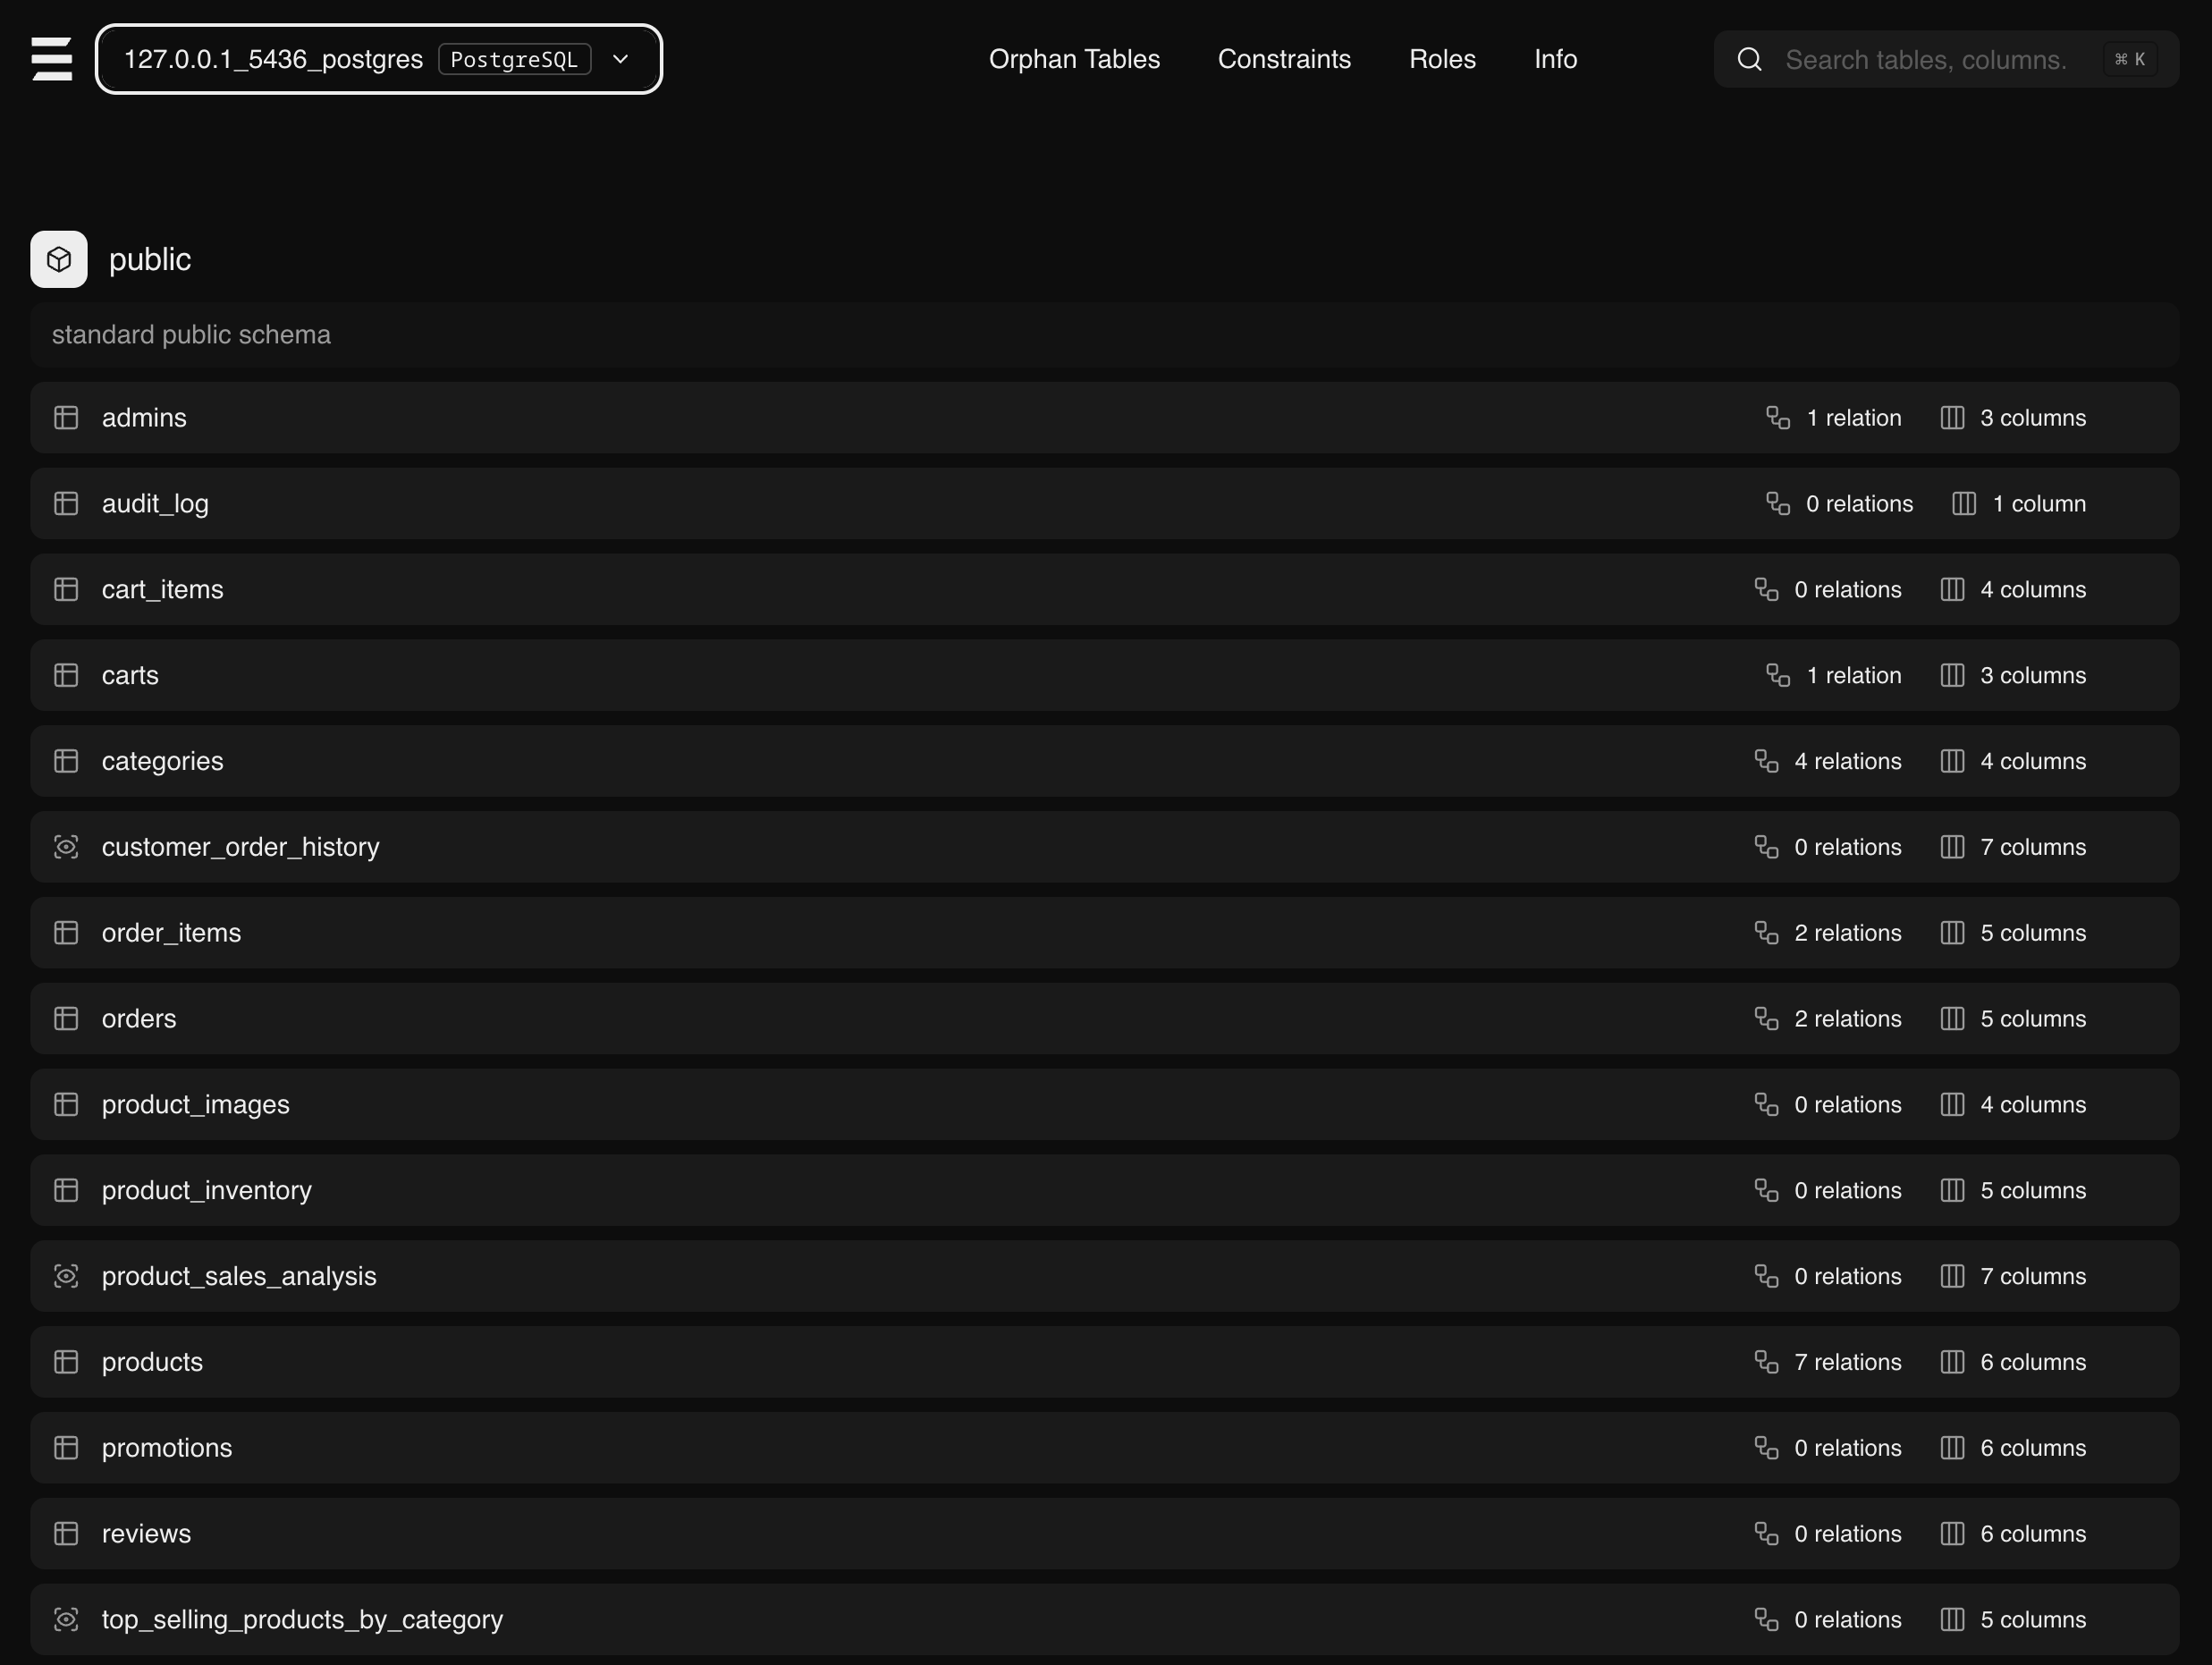The height and width of the screenshot is (1665, 2212).
Task: Click the view icon beside product_sales_analysis
Action: (66, 1276)
